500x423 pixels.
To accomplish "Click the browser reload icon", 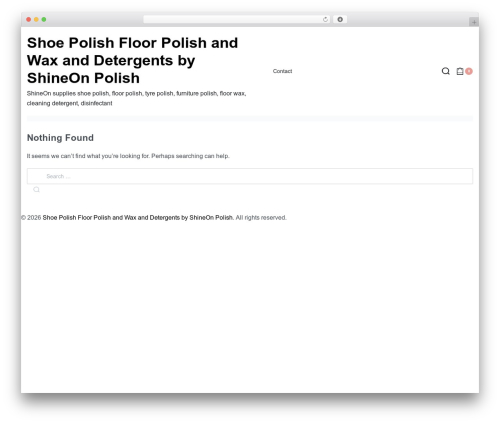I will click(x=325, y=20).
